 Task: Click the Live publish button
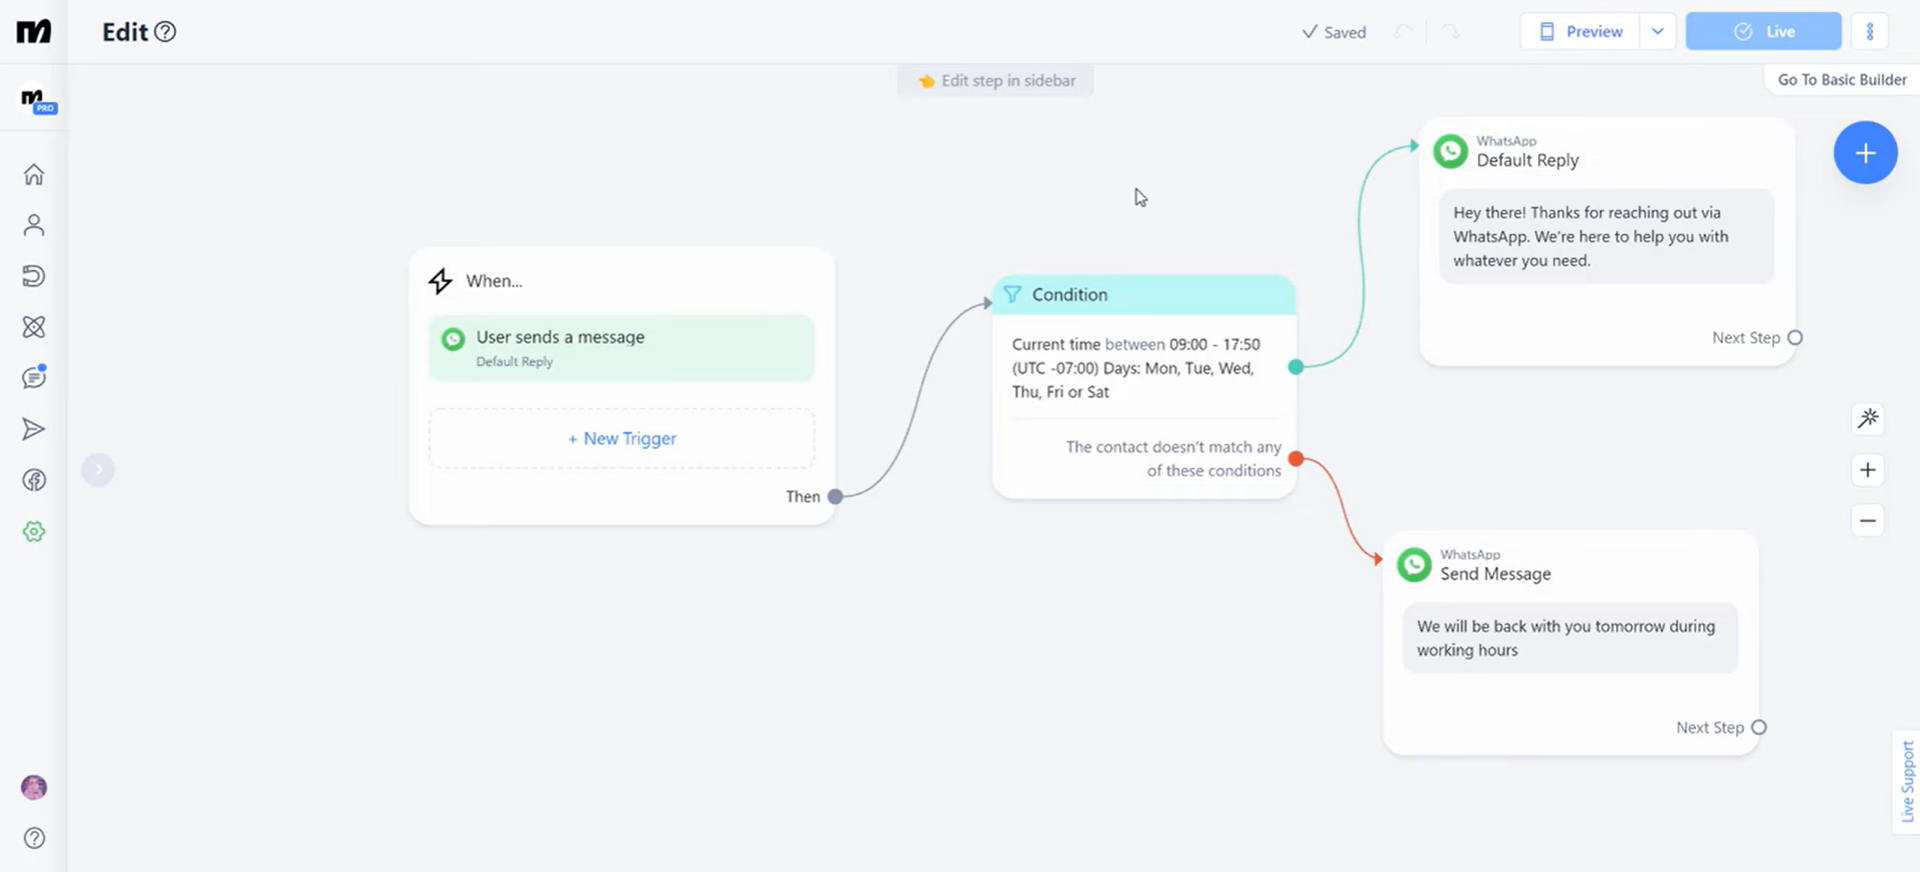click(x=1763, y=32)
